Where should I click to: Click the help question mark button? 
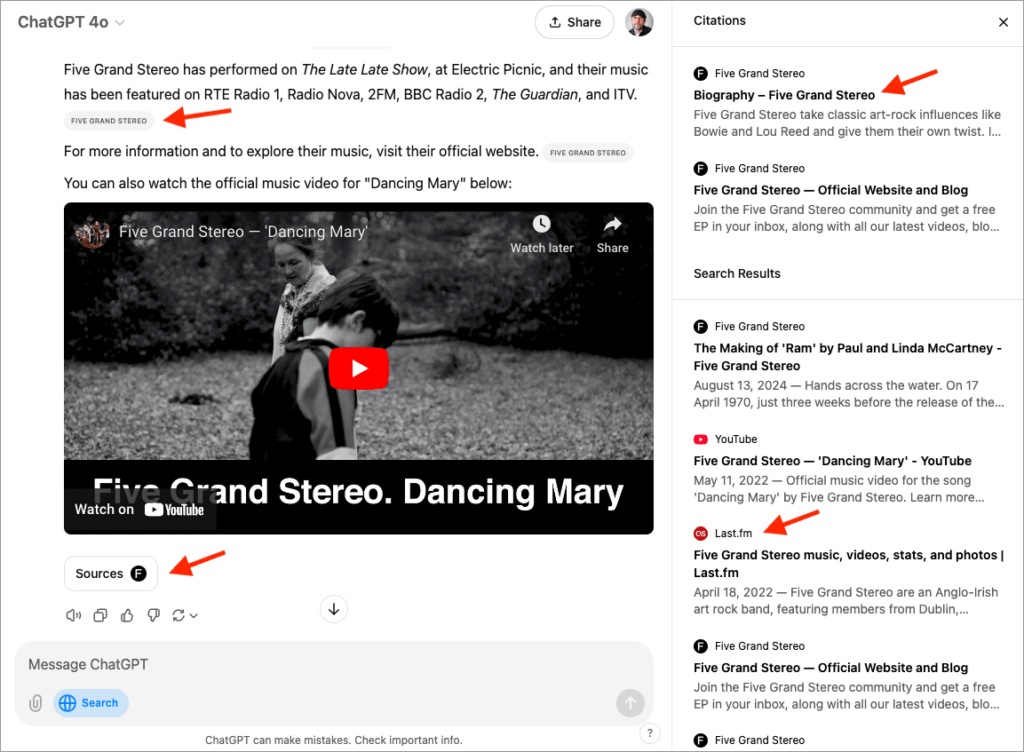(x=650, y=733)
